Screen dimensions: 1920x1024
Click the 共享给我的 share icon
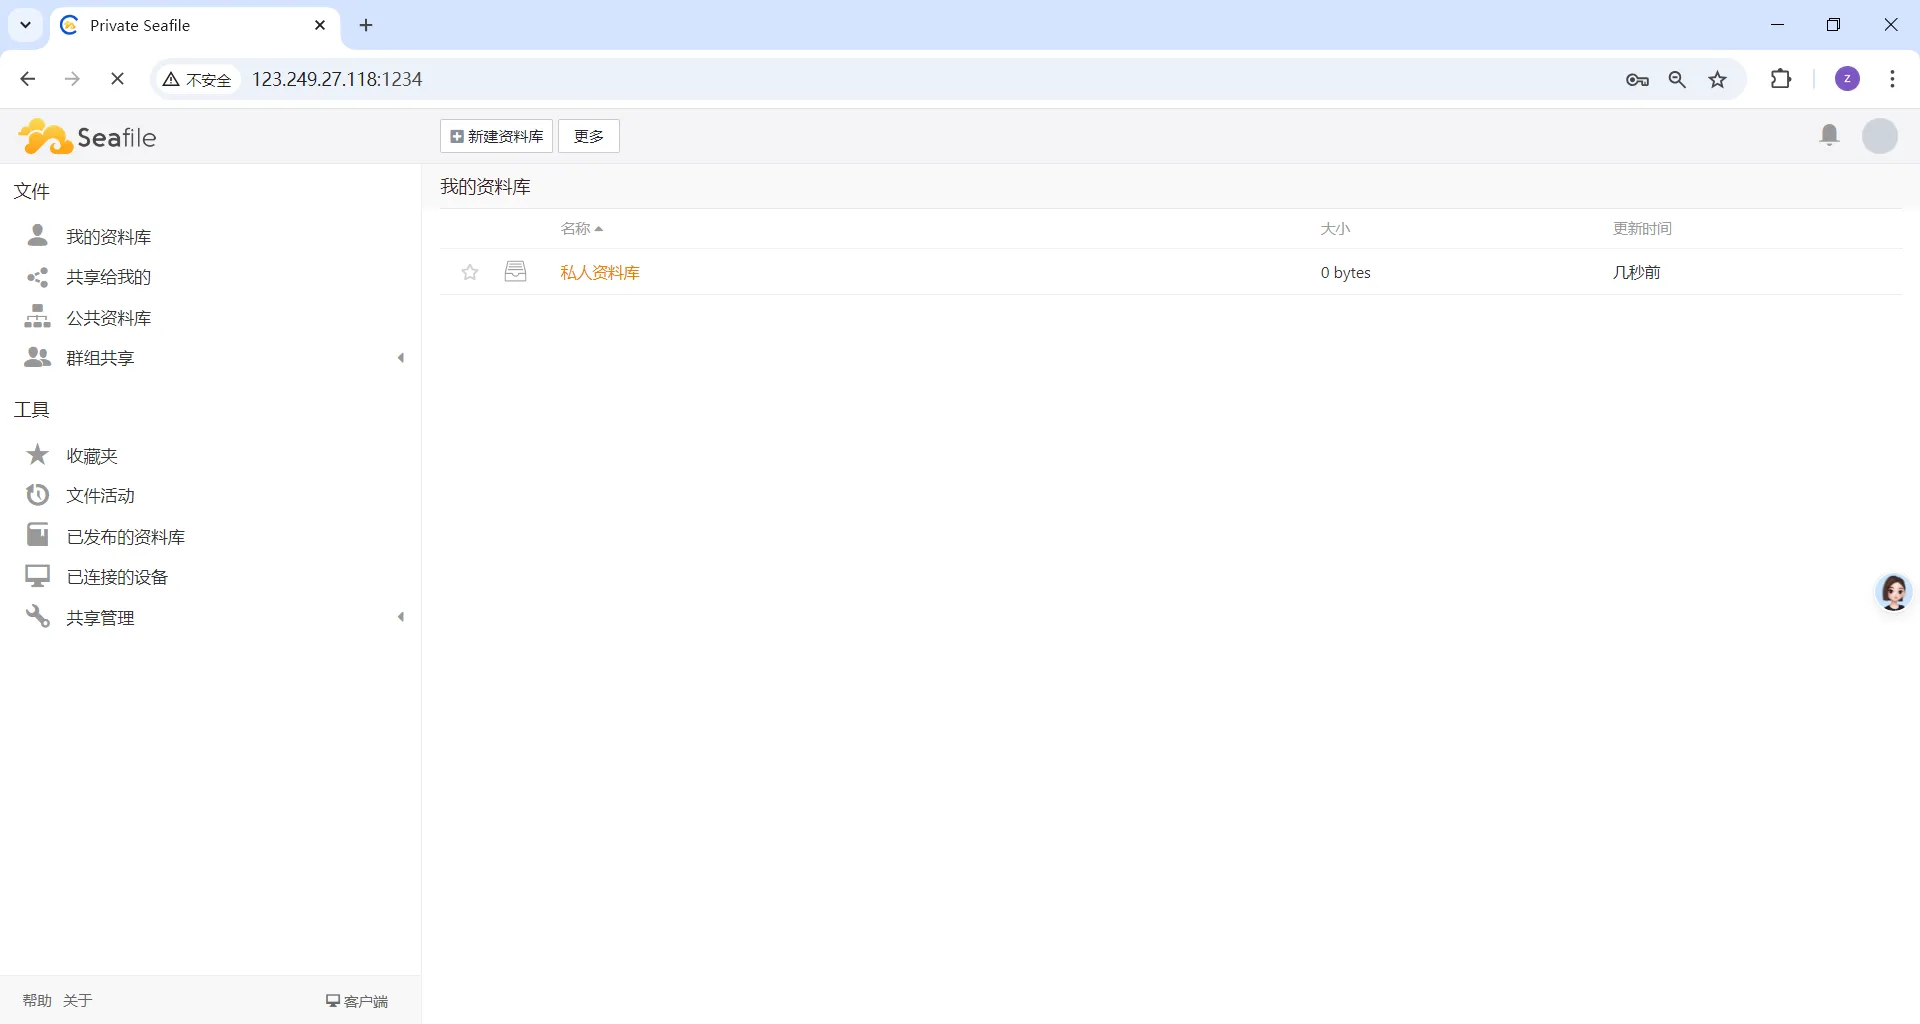click(x=37, y=277)
